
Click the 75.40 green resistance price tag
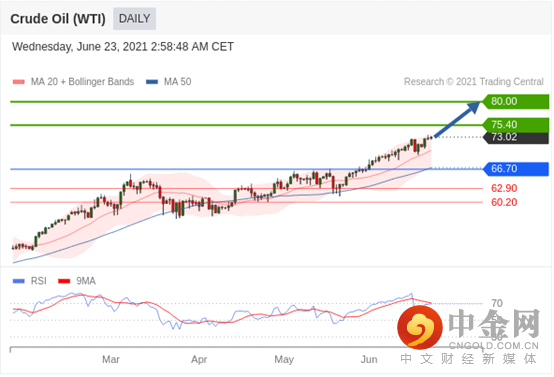(x=515, y=125)
